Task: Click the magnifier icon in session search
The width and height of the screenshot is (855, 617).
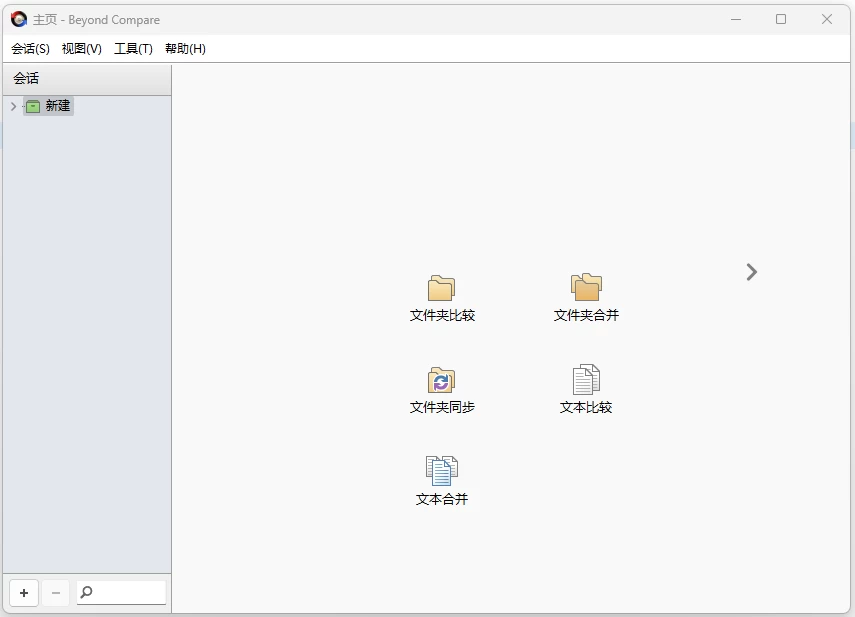Action: (87, 593)
